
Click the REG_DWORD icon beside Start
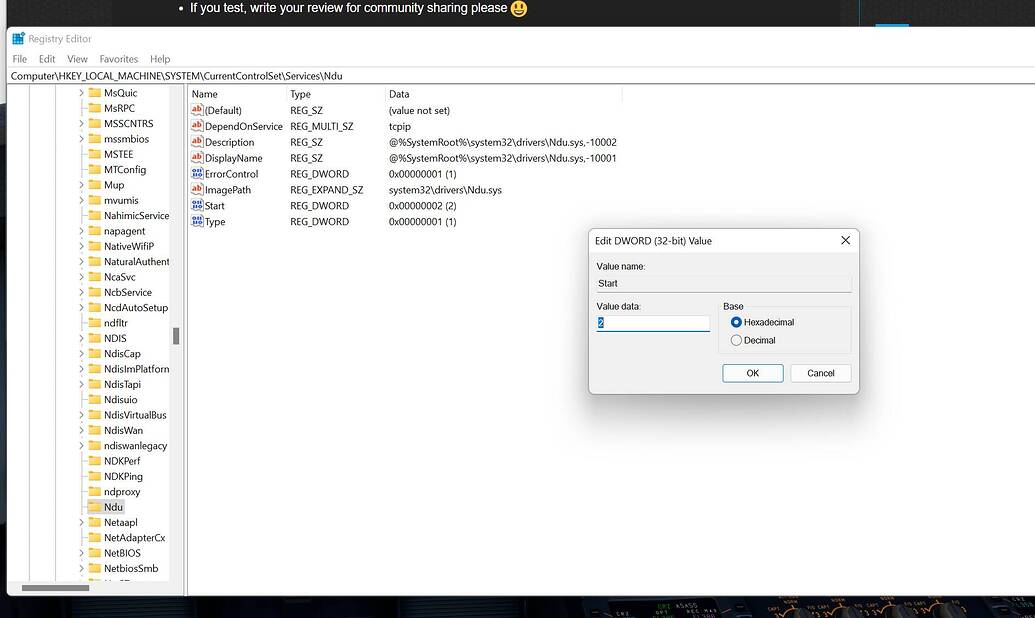click(199, 205)
